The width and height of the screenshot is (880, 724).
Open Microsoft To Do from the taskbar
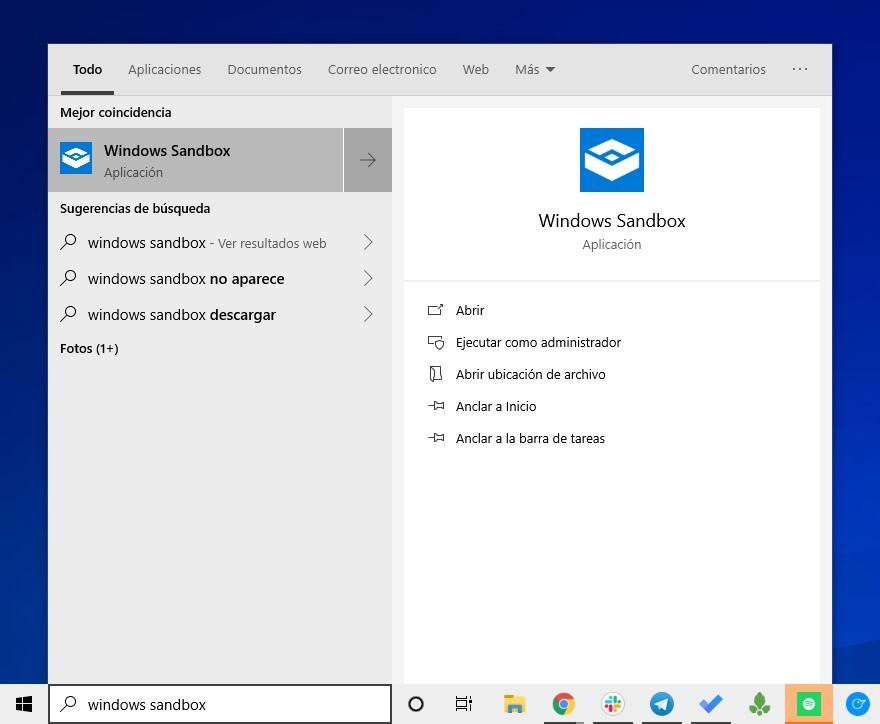pyautogui.click(x=710, y=704)
